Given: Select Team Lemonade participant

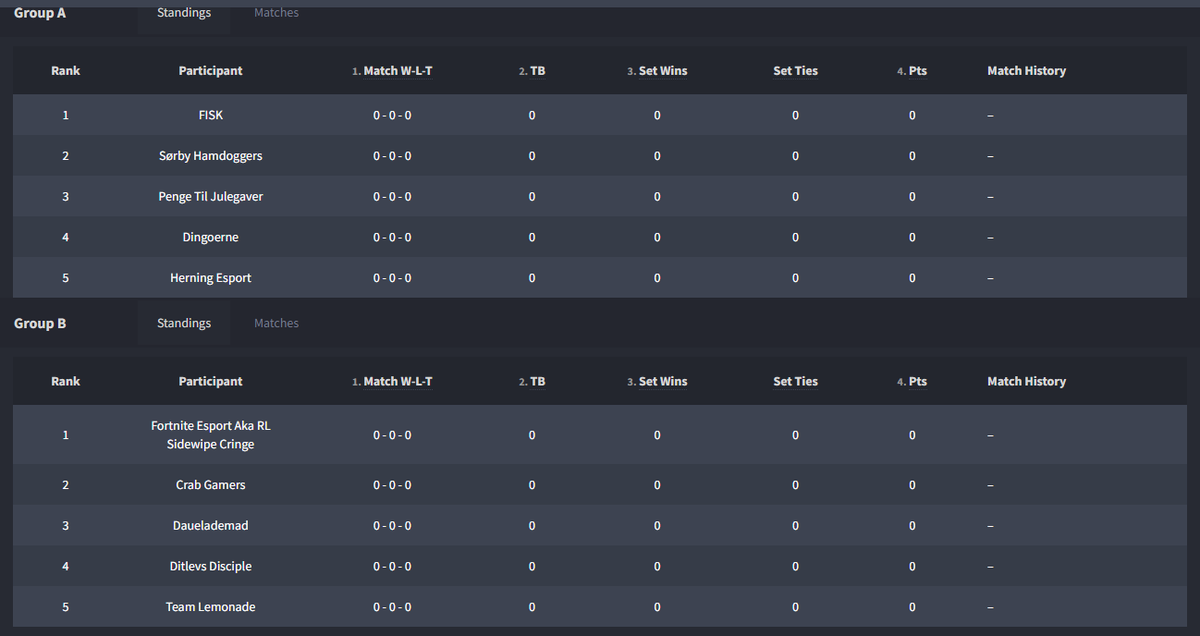Looking at the screenshot, I should point(211,607).
